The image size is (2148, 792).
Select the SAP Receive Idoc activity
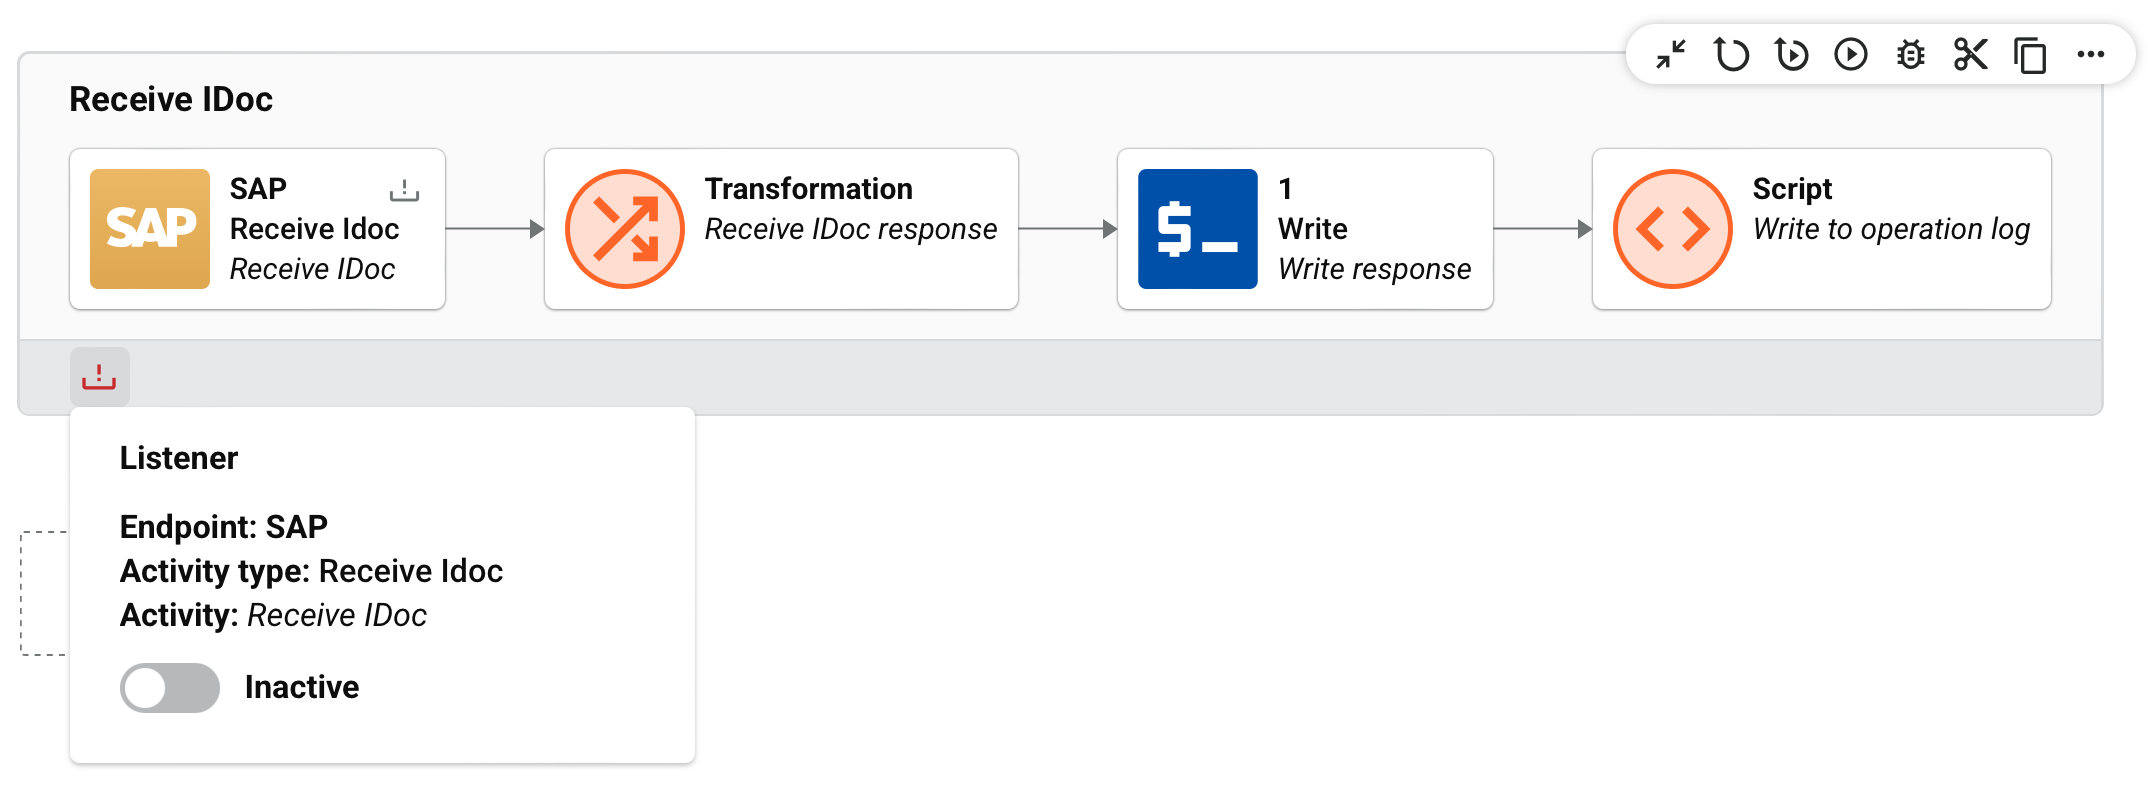[x=312, y=229]
